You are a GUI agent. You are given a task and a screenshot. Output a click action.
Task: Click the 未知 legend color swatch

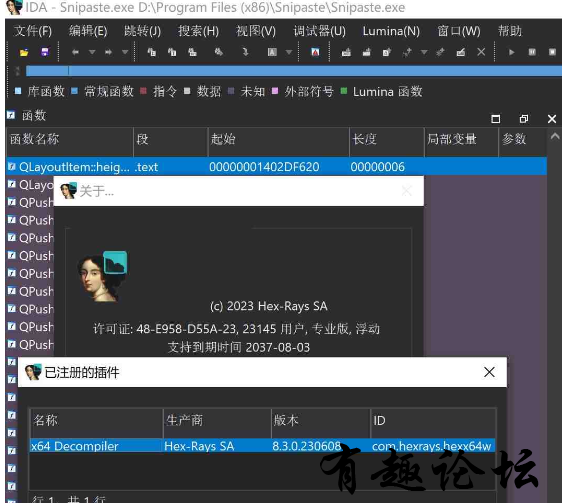tap(231, 91)
